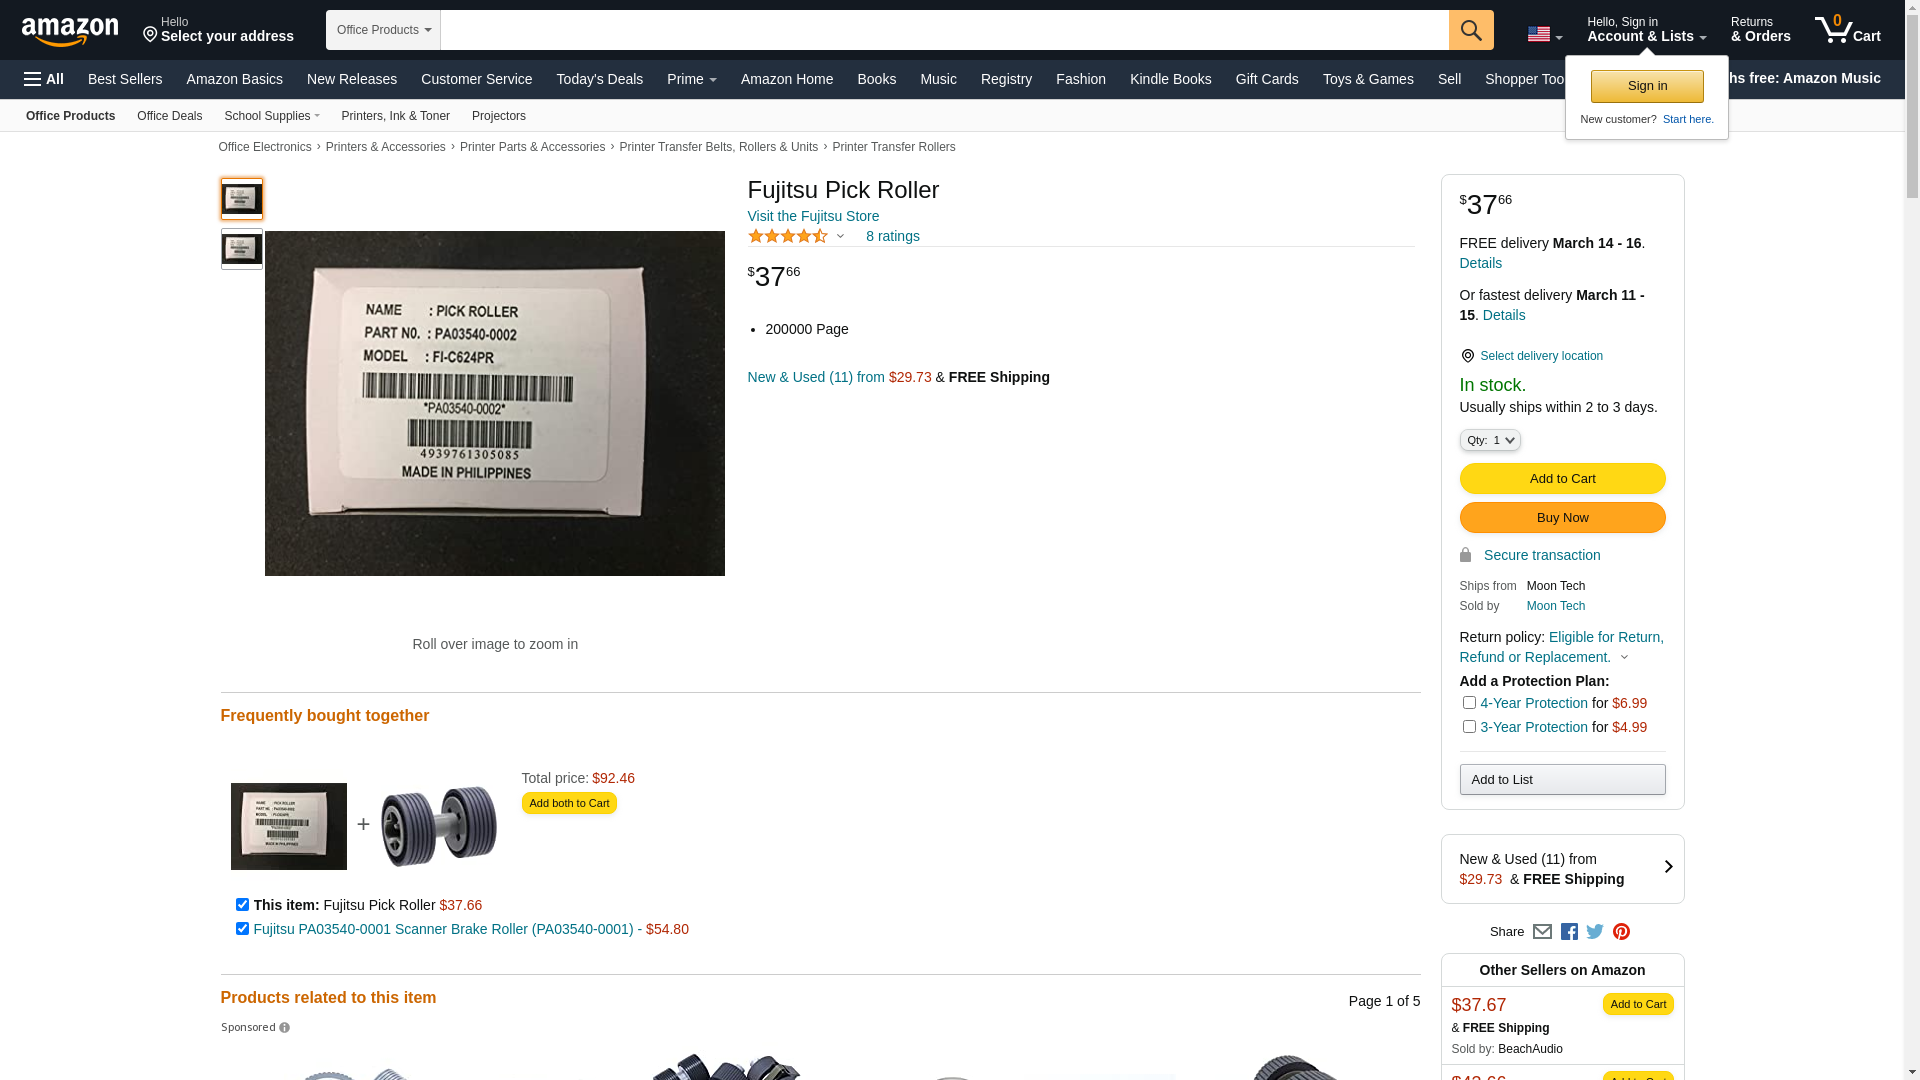Click the magnifying glass search button

pos(1471,30)
